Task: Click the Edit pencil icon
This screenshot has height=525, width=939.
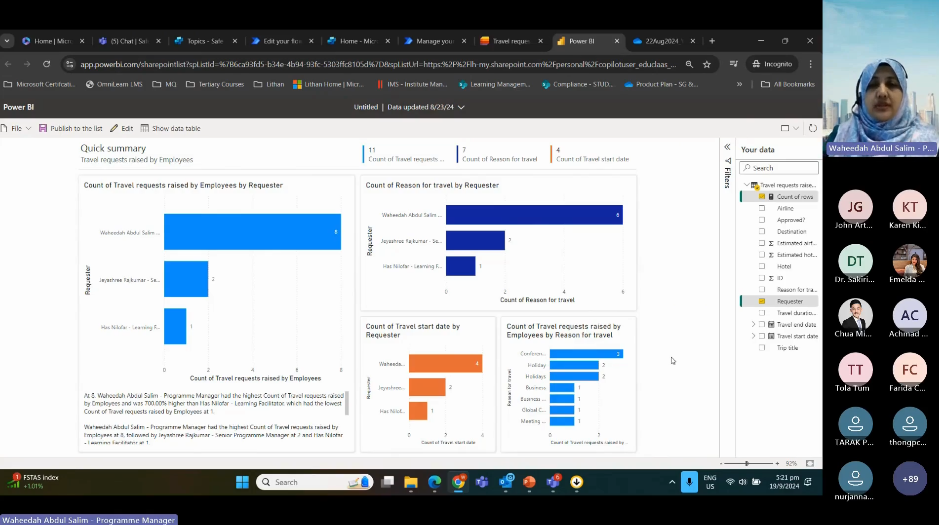Action: [x=114, y=128]
